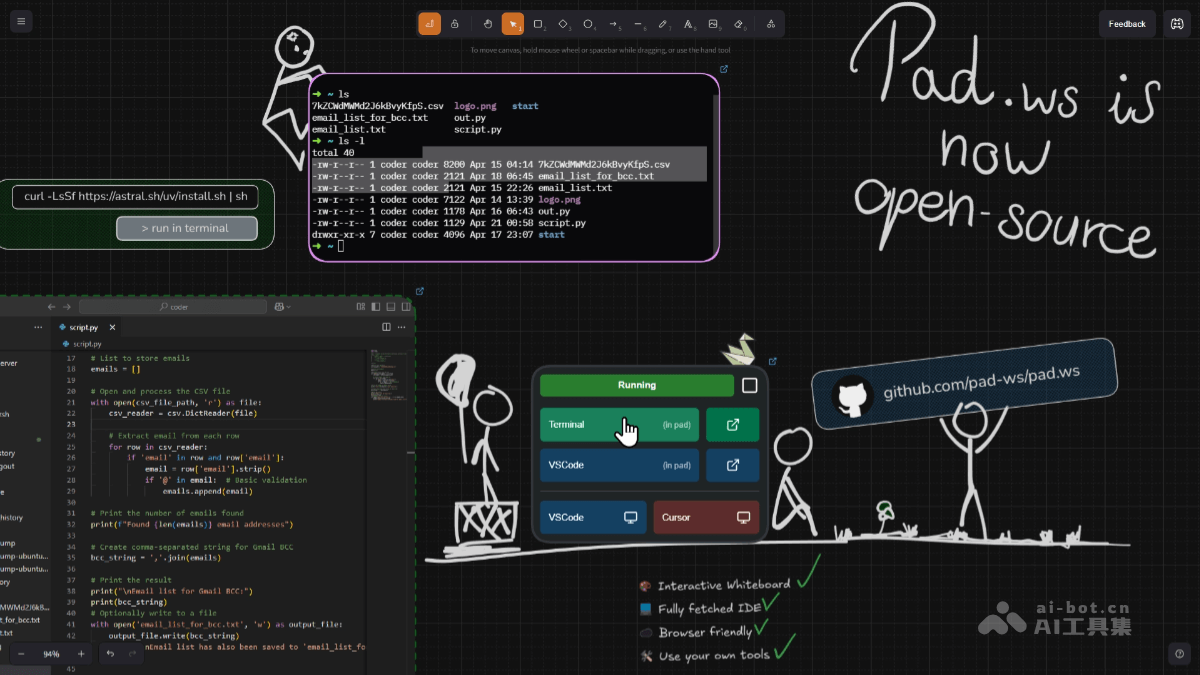Select the Text tool
Image resolution: width=1200 pixels, height=675 pixels.
coord(688,23)
